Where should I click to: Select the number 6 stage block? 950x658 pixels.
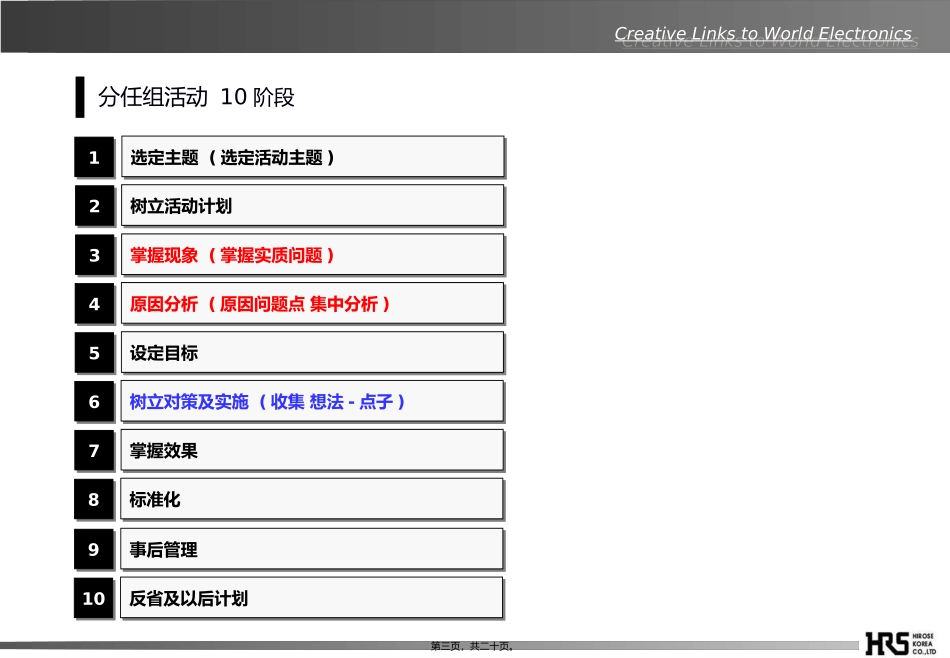[94, 402]
